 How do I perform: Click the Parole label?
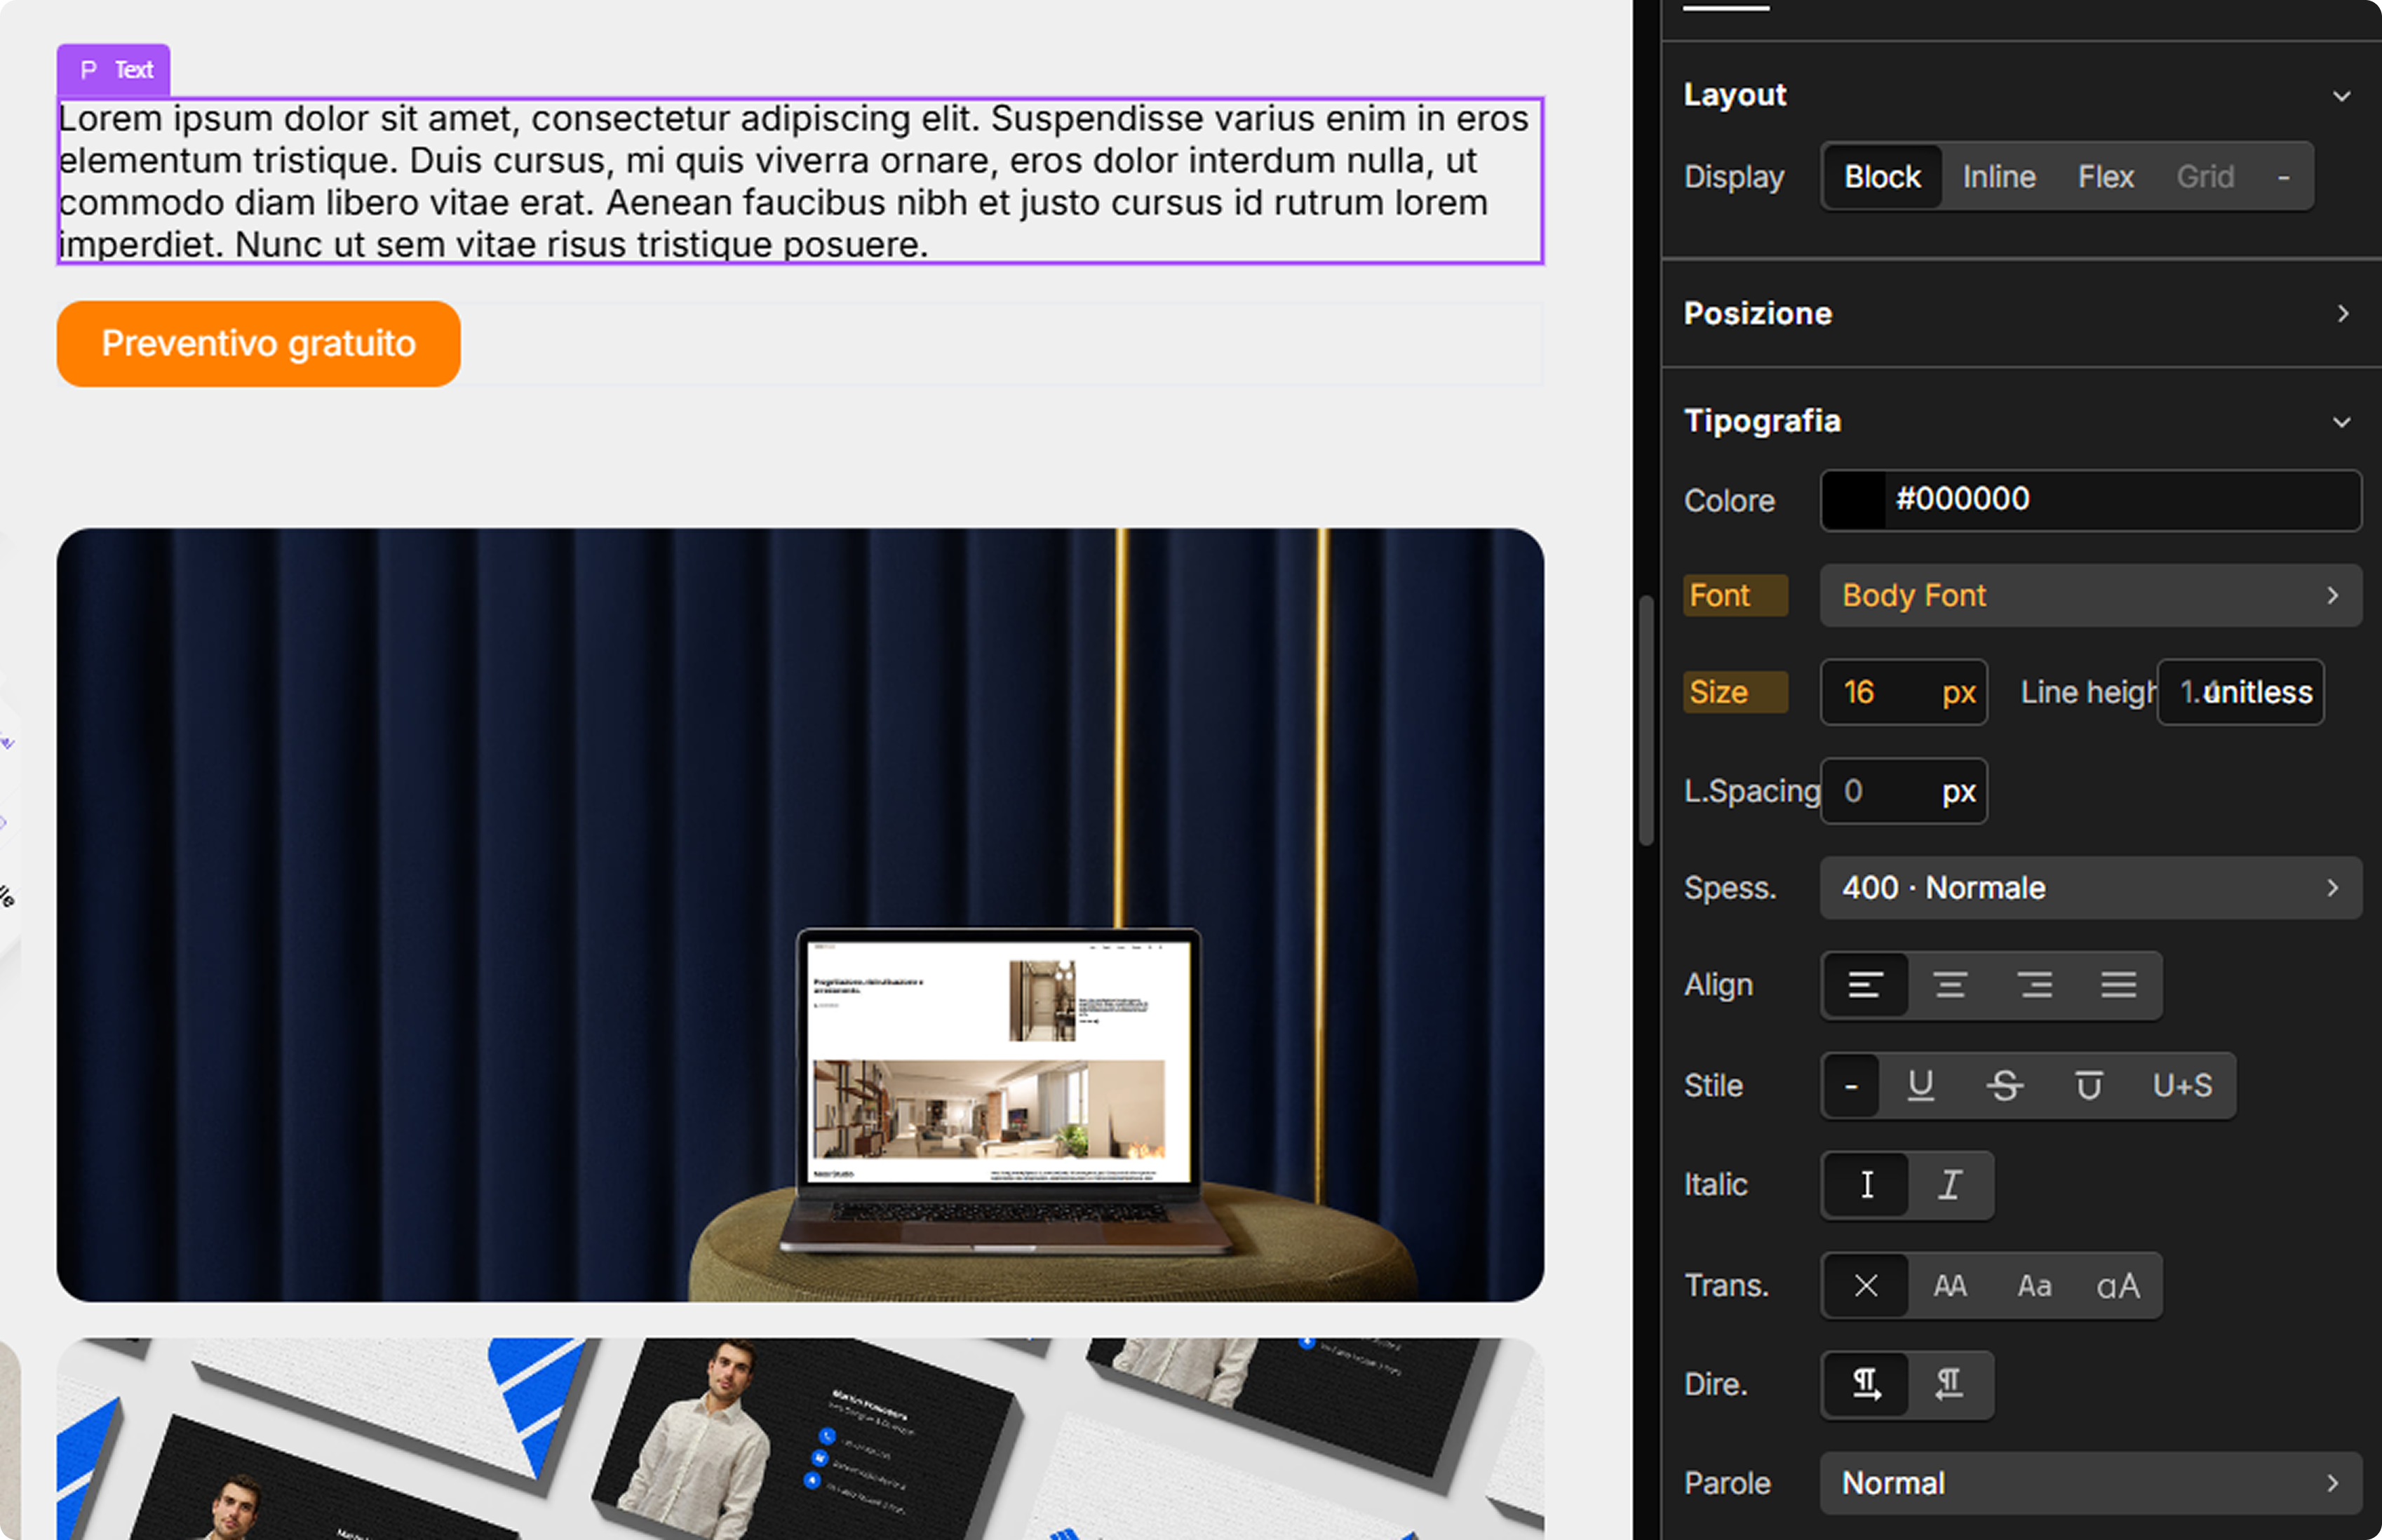(1727, 1484)
